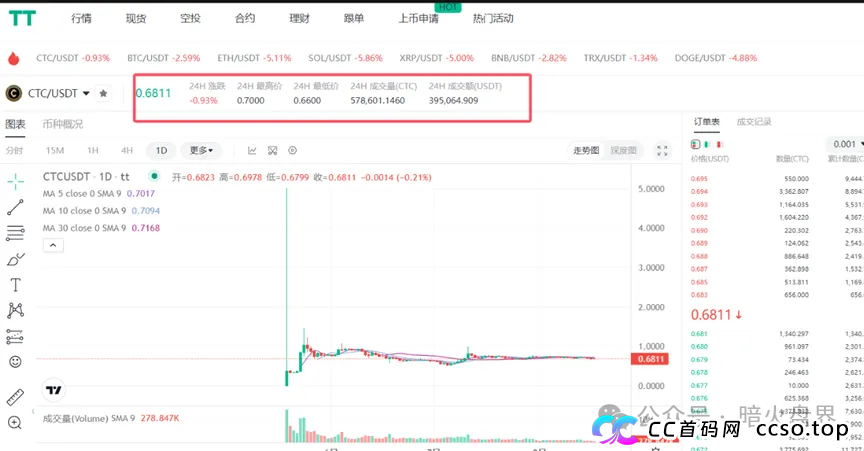Switch to the 订单表 order book tab
The width and height of the screenshot is (864, 451).
[706, 122]
